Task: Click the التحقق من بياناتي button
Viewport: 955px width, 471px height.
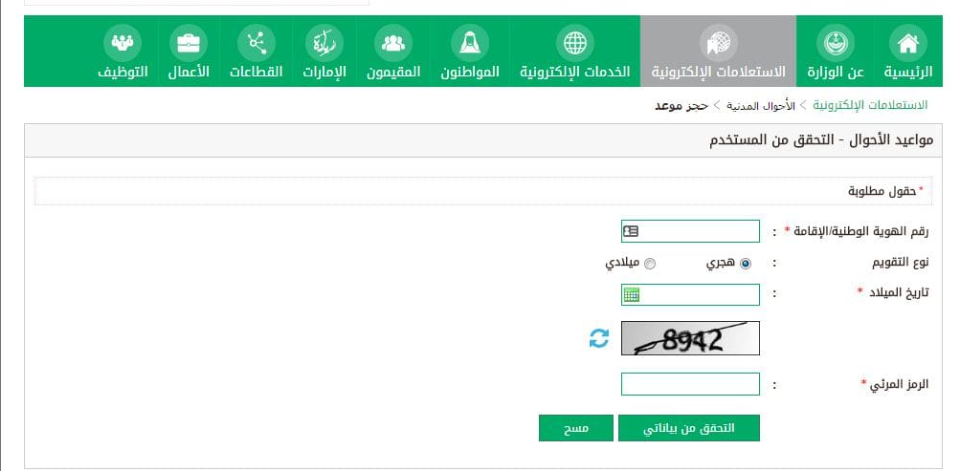Action: point(689,428)
